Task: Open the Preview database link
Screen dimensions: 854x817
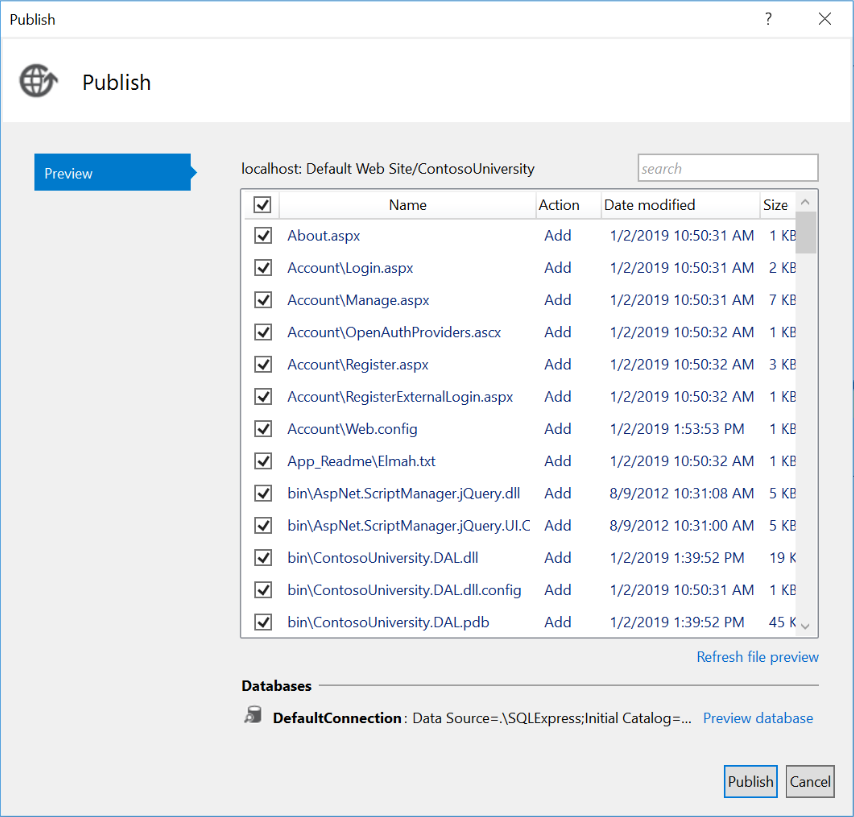Action: [x=758, y=717]
